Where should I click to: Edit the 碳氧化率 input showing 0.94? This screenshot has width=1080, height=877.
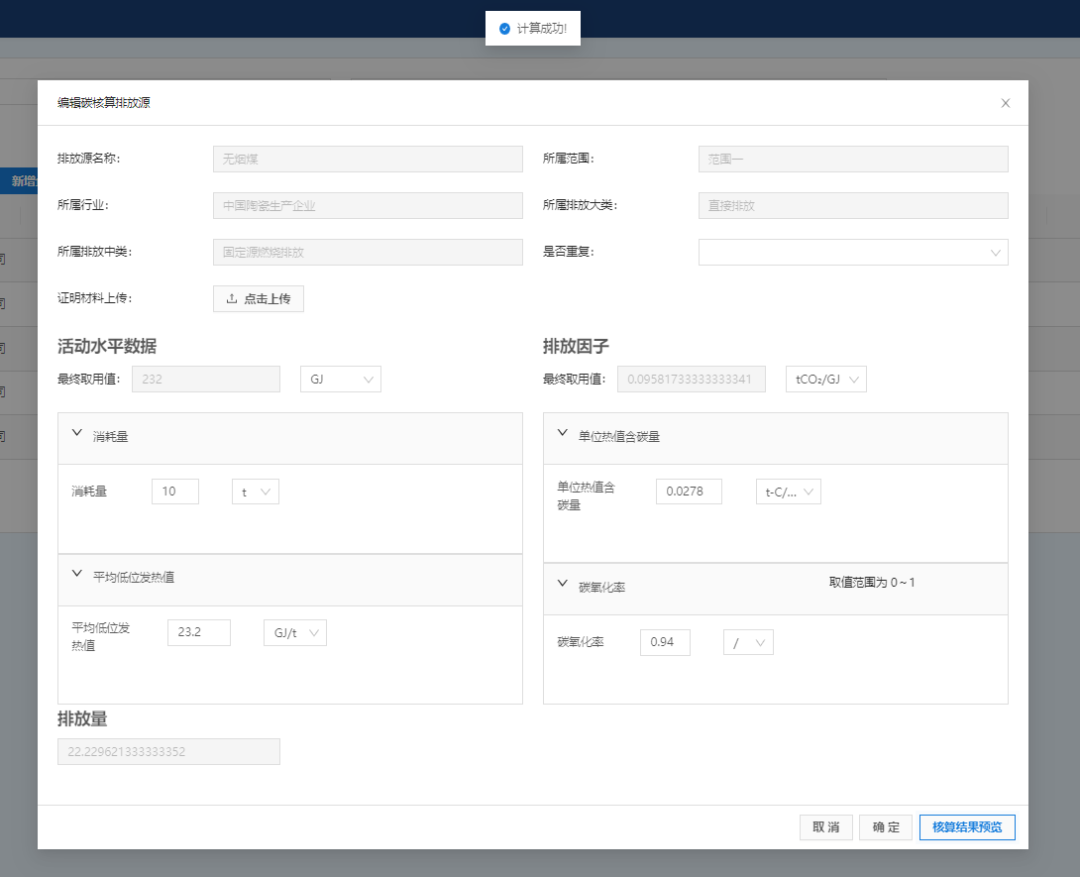pyautogui.click(x=664, y=642)
